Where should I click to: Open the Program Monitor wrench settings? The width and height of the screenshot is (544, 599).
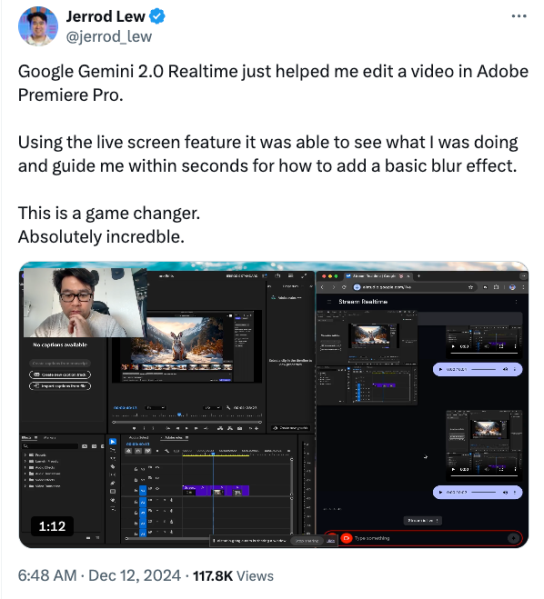(228, 408)
